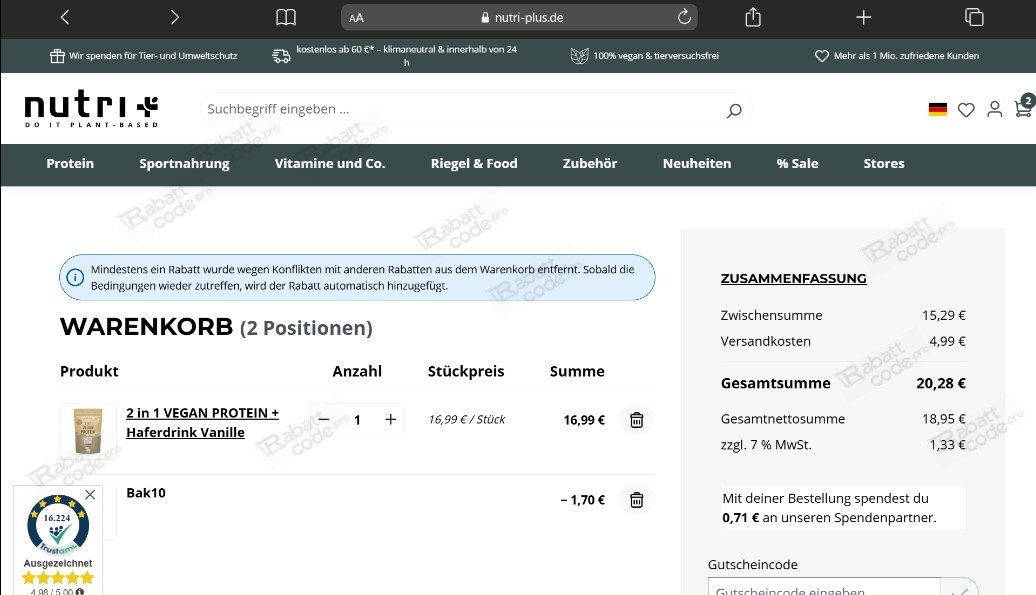Open the share sheet icon

click(x=753, y=17)
